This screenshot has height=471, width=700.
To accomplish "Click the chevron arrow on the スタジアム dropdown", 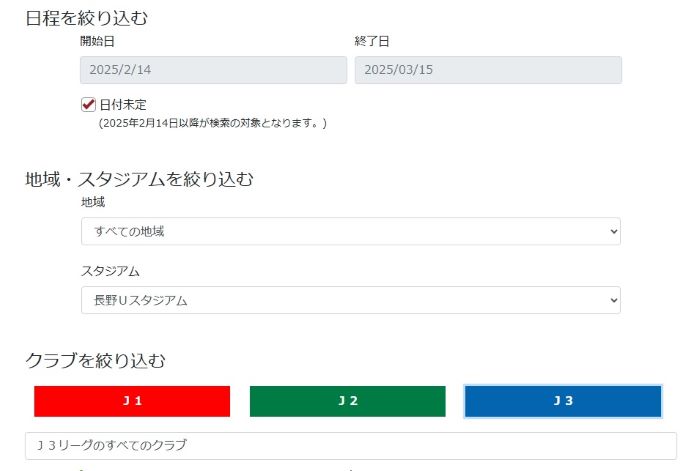I will pos(613,300).
